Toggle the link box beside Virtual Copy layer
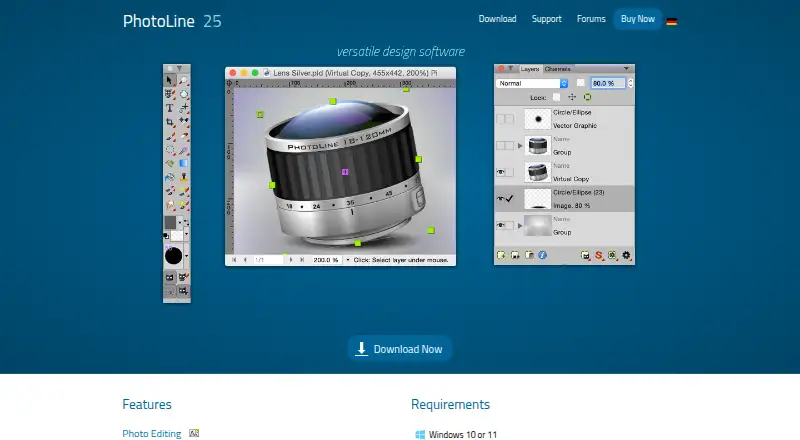The height and width of the screenshot is (440, 800). (510, 172)
